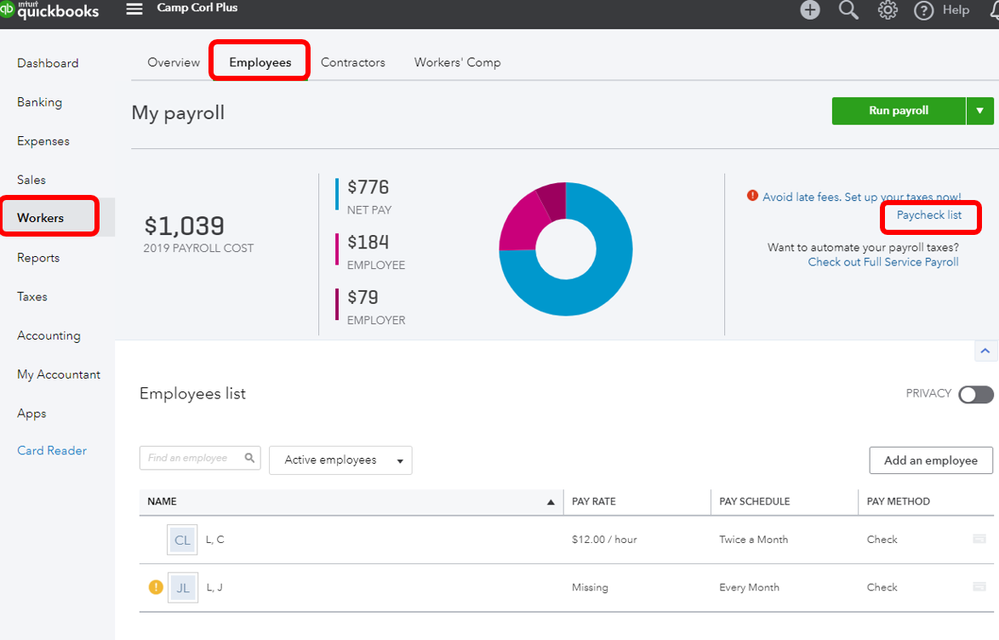This screenshot has height=640, width=999.
Task: Select Workers in the sidebar
Action: click(41, 218)
